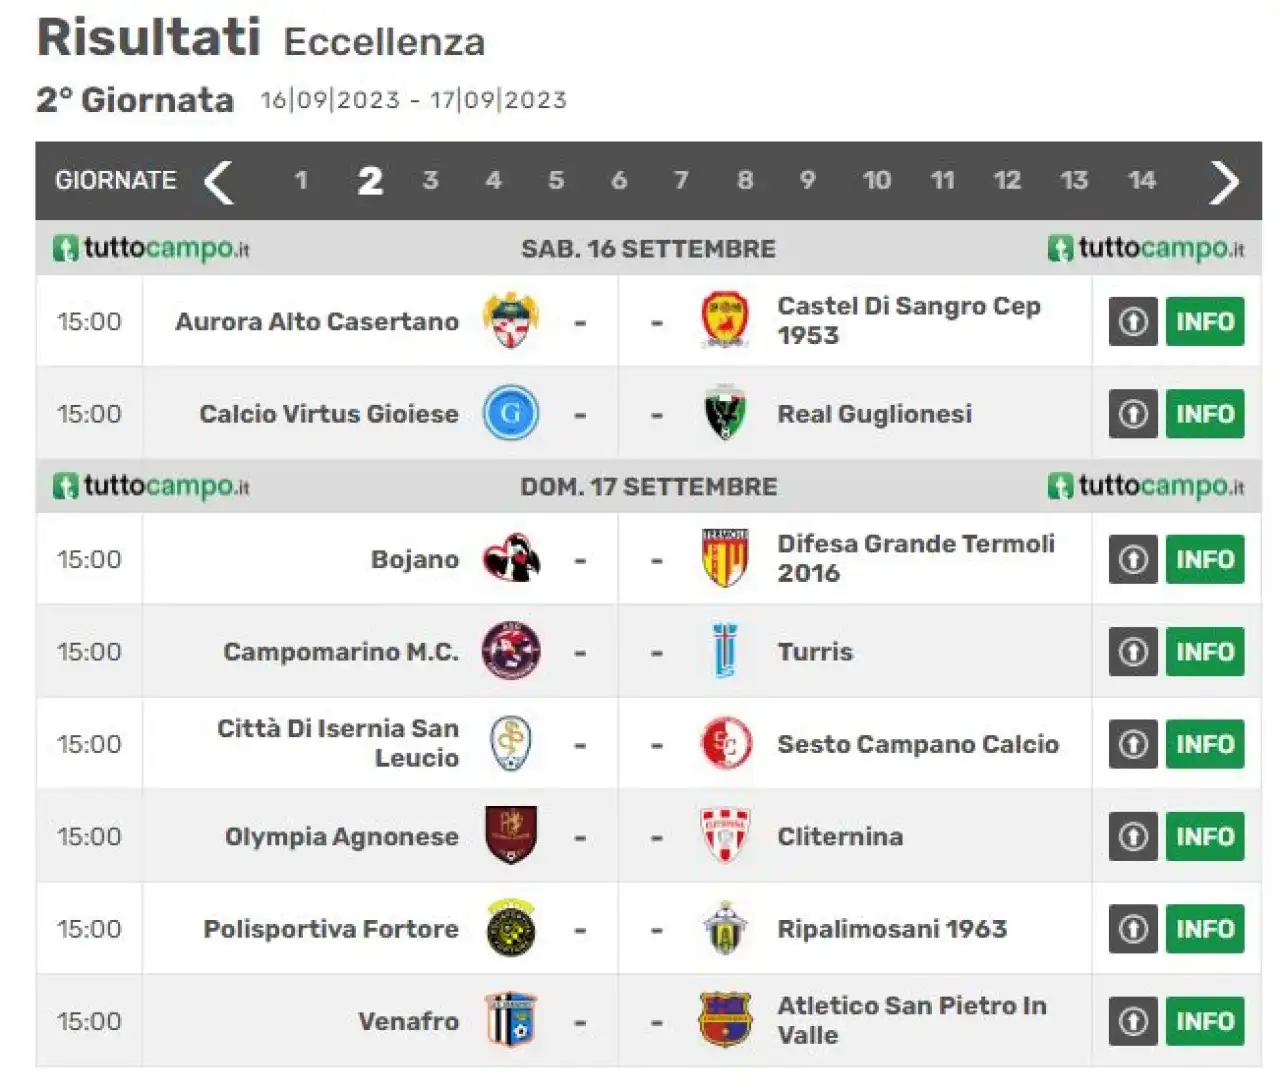
Task: Open the Difesa Grande Termoli 2016 crest
Action: [x=725, y=558]
